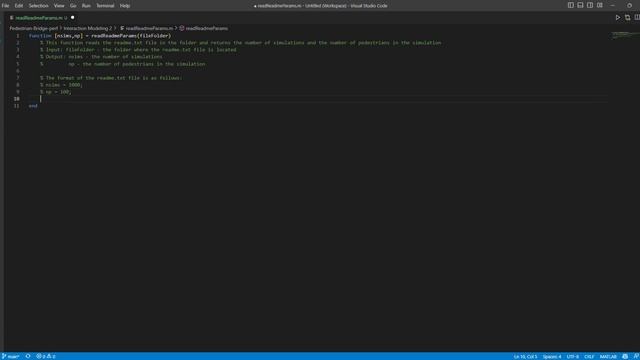
Task: Open the Help menu
Action: (x=125, y=6)
